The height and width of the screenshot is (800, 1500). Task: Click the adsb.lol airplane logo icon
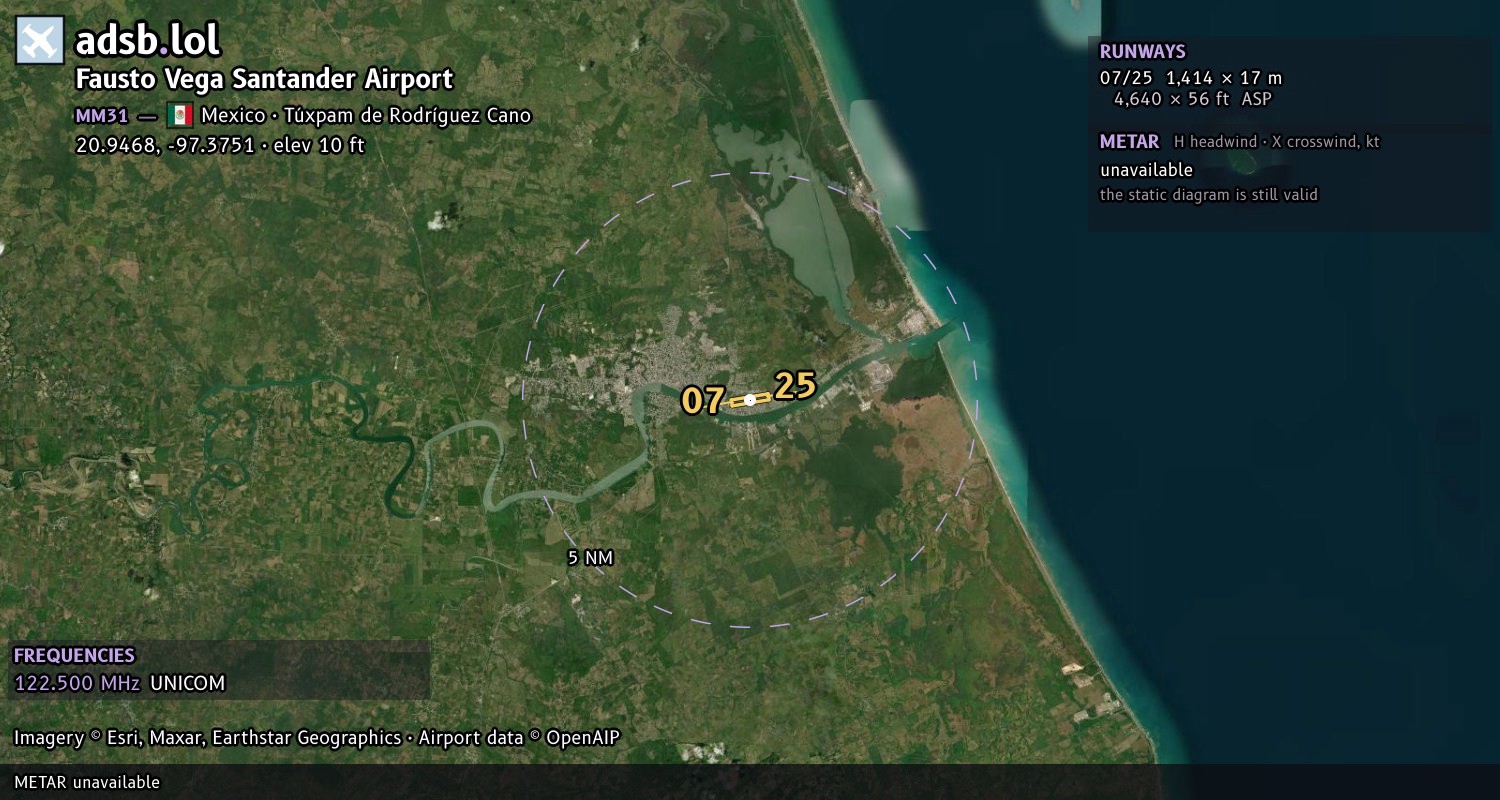coord(40,40)
